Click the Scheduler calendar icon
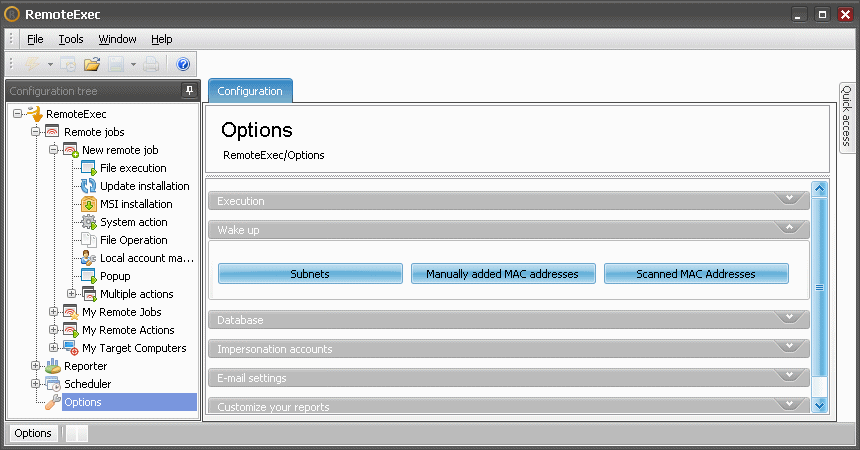Image resolution: width=860 pixels, height=450 pixels. point(53,384)
